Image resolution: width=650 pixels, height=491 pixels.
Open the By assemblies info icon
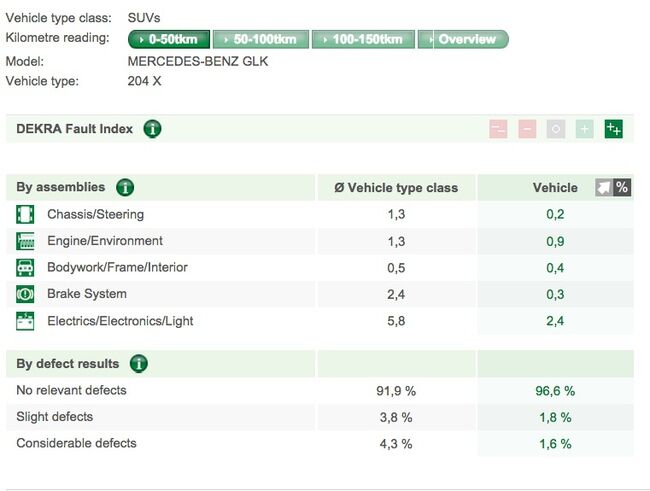(125, 187)
